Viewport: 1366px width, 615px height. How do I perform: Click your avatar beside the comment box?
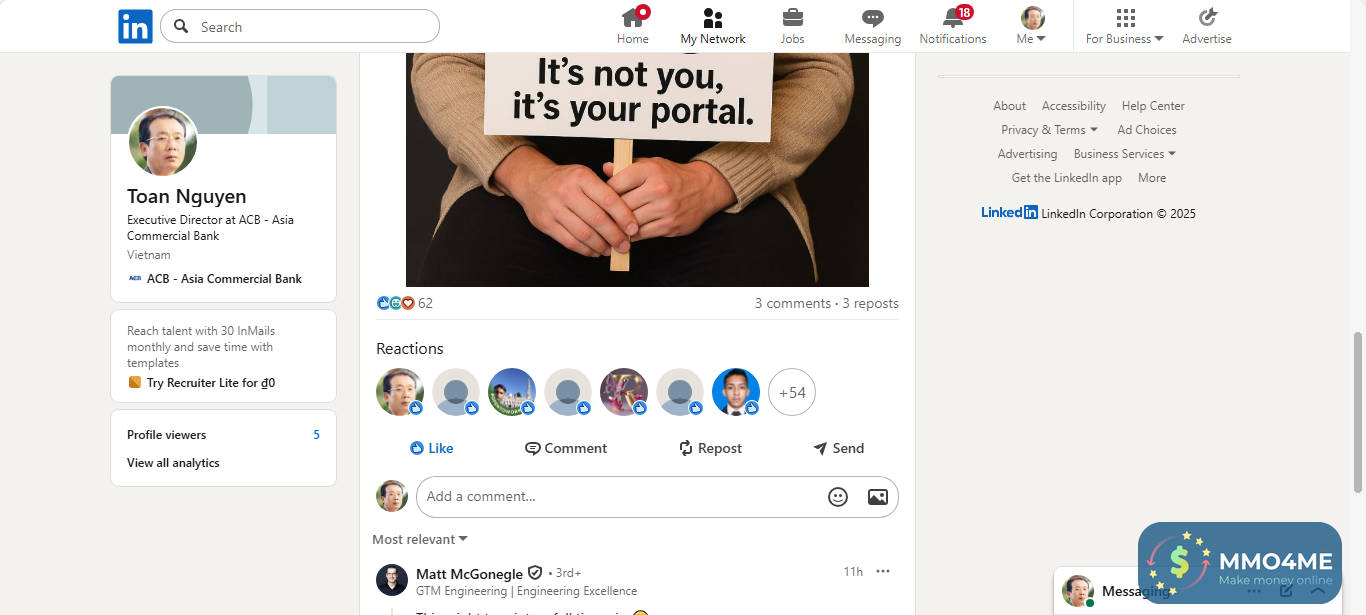pyautogui.click(x=392, y=496)
